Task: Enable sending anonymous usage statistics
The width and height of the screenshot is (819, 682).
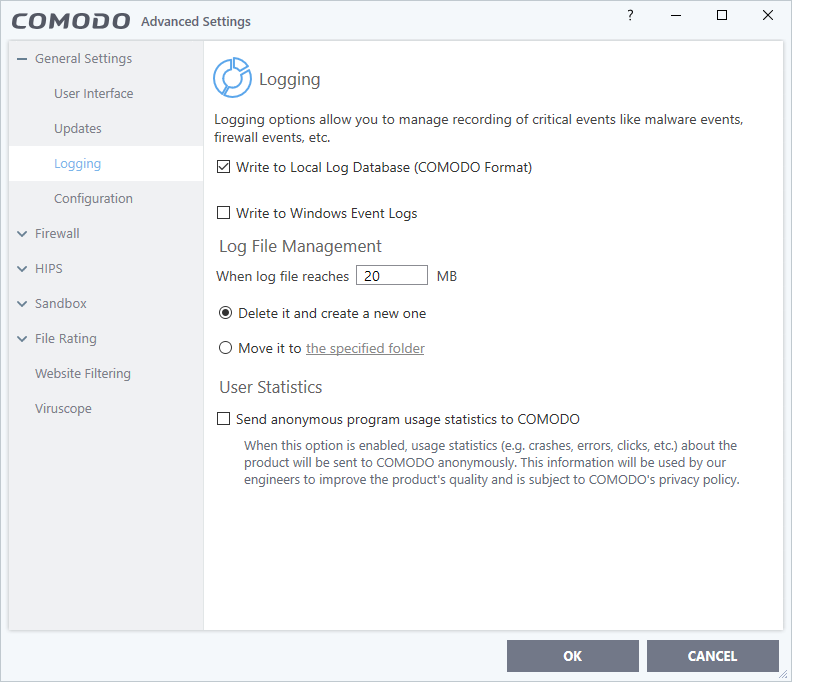Action: pyautogui.click(x=224, y=420)
